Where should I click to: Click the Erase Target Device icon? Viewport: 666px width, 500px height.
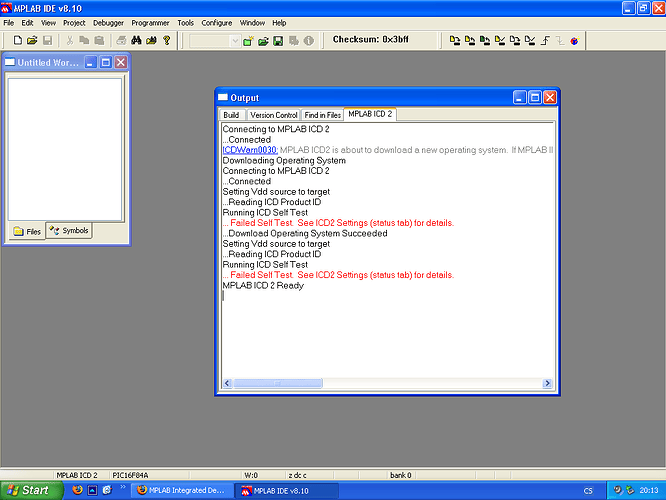(x=515, y=41)
